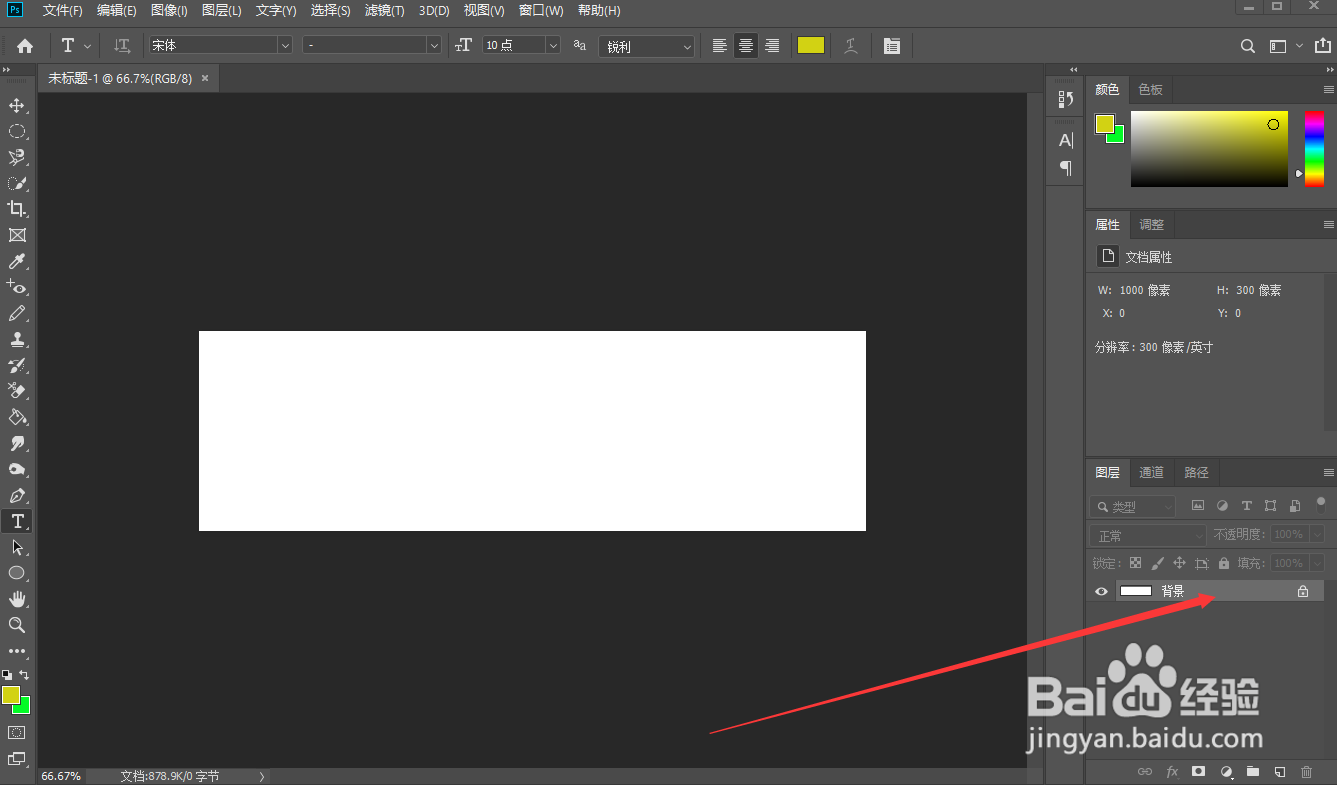Open the 文件(F) menu
The width and height of the screenshot is (1337, 785).
tap(62, 11)
